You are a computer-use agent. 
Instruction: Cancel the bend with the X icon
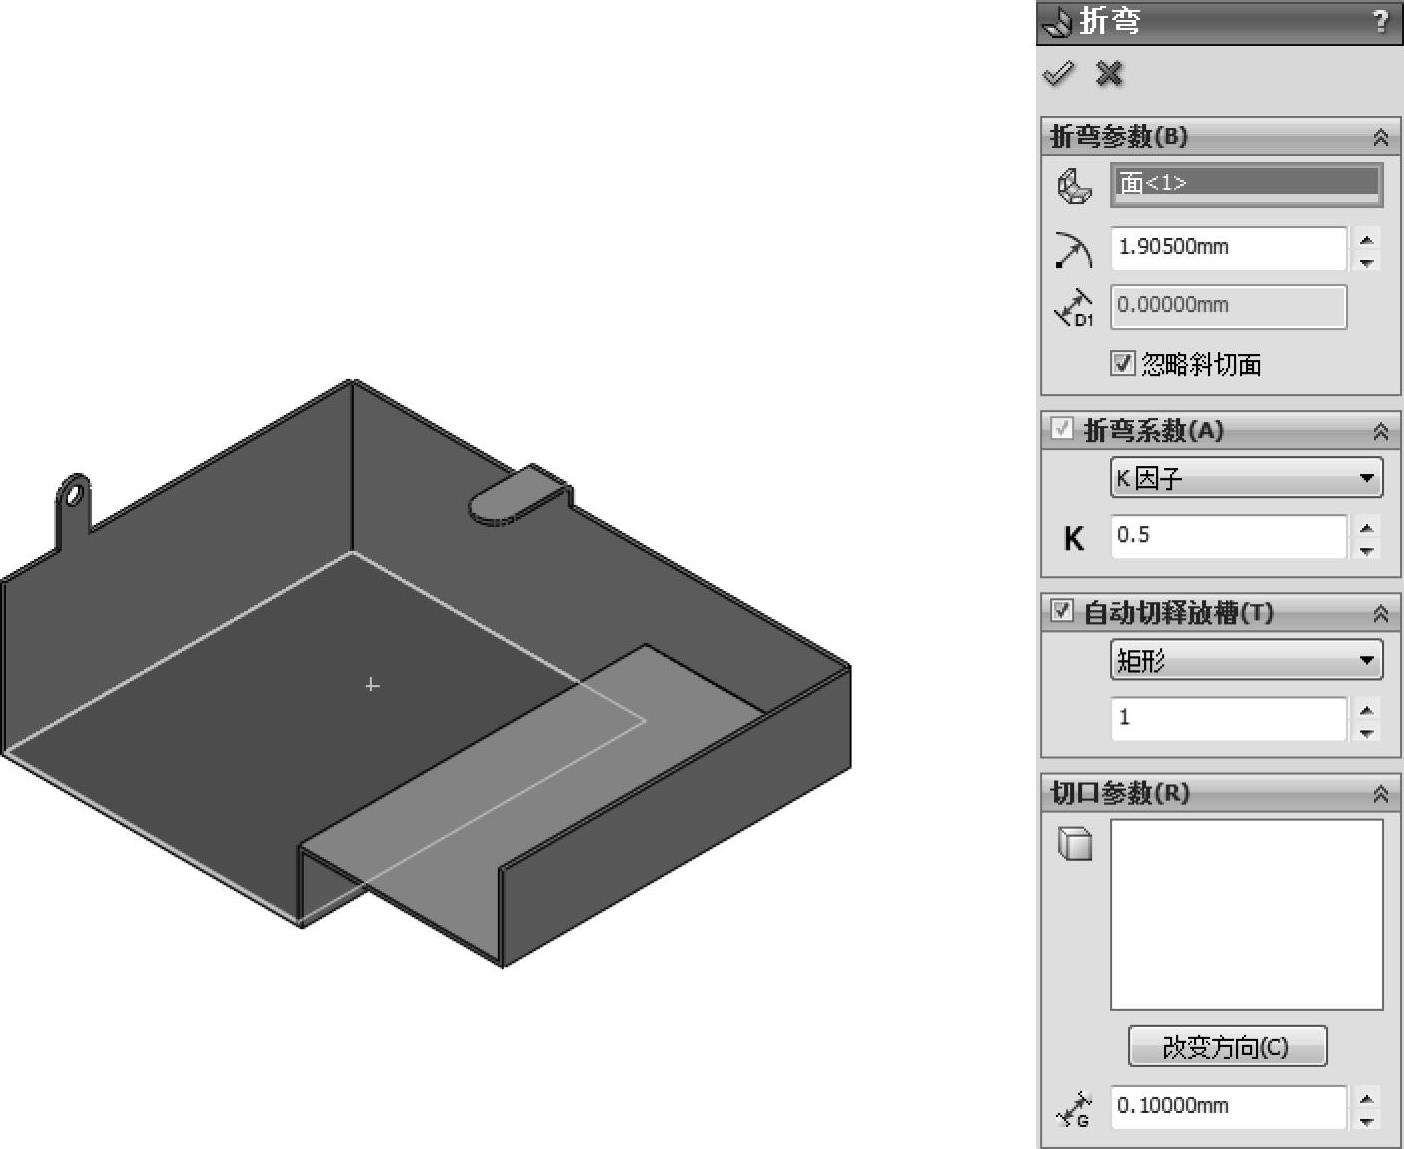pos(1109,74)
